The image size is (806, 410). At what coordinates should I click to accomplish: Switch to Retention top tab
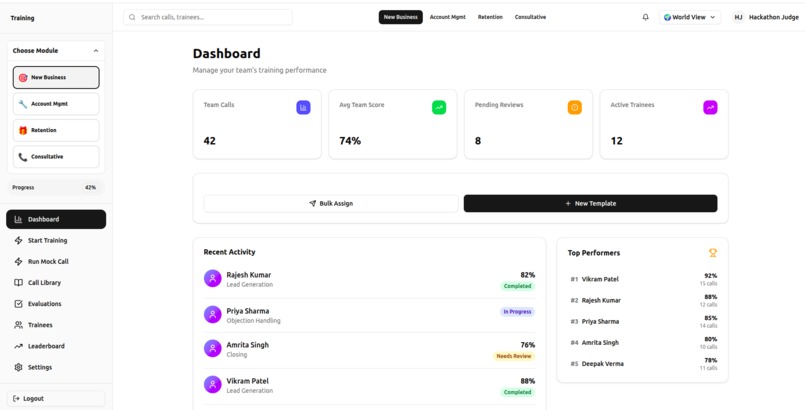[x=490, y=17]
